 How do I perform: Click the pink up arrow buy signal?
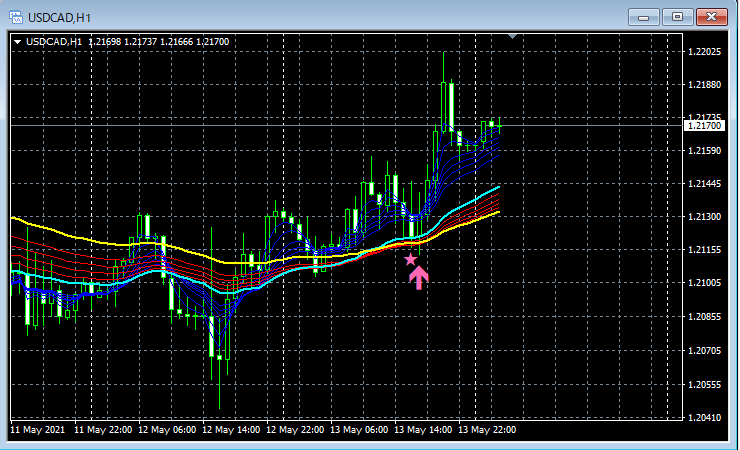click(x=419, y=278)
